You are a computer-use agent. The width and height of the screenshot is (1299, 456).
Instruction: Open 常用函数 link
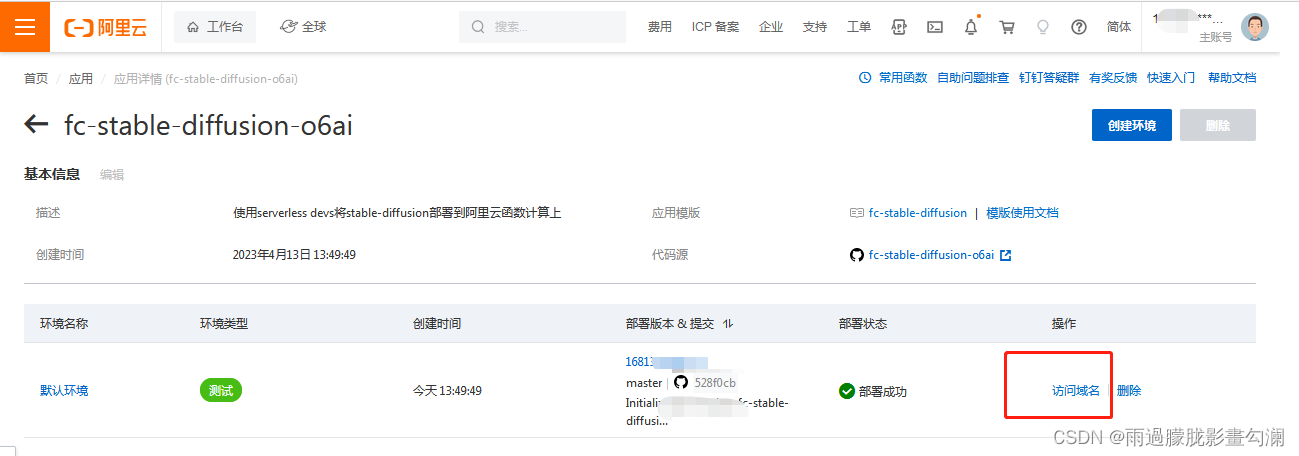pos(903,78)
